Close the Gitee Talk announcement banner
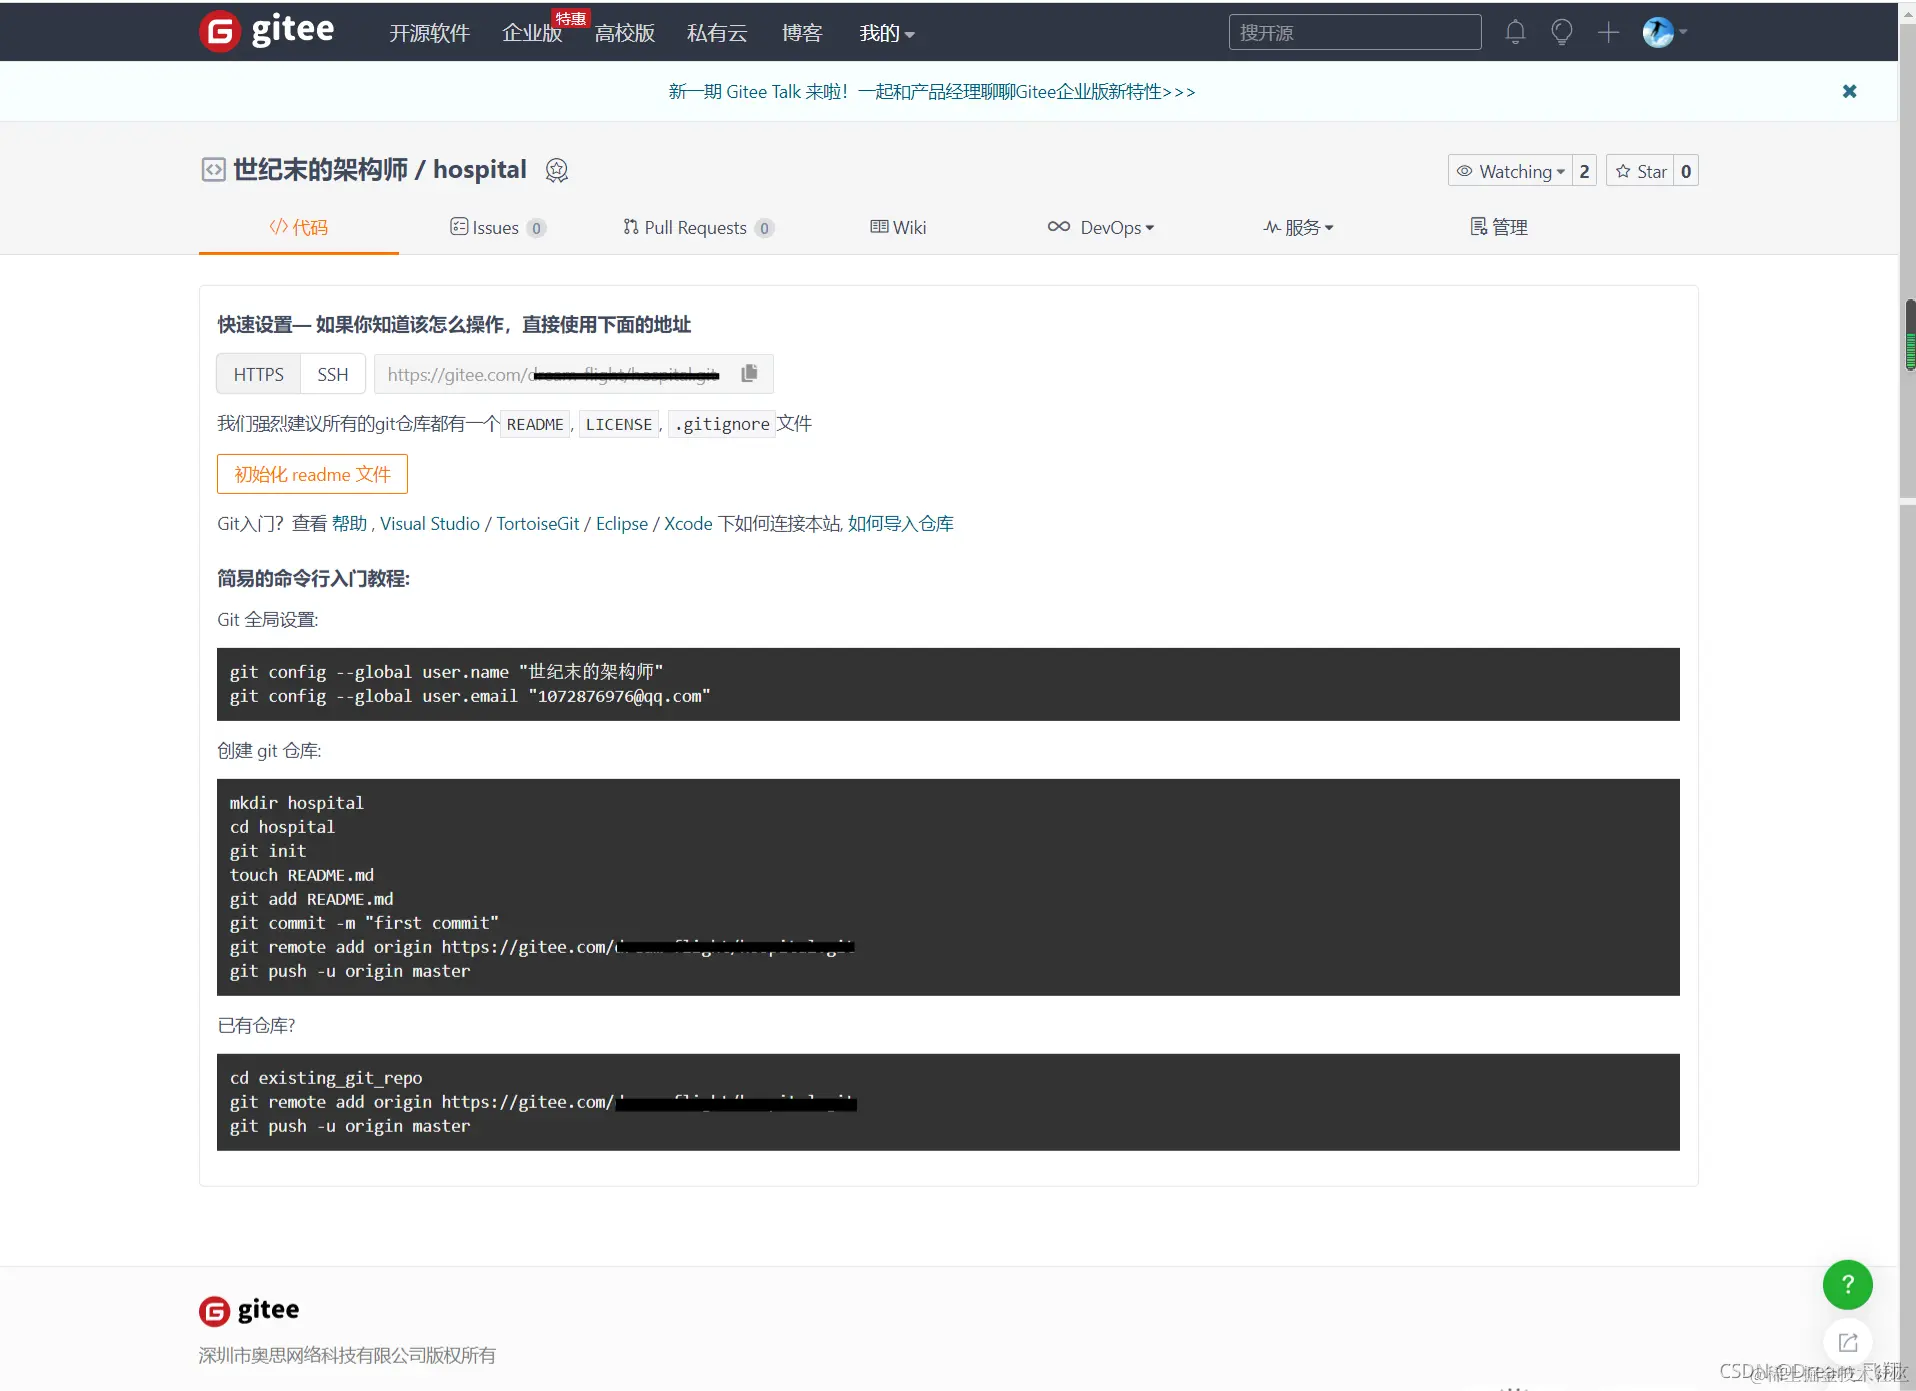The width and height of the screenshot is (1916, 1391). pos(1849,91)
